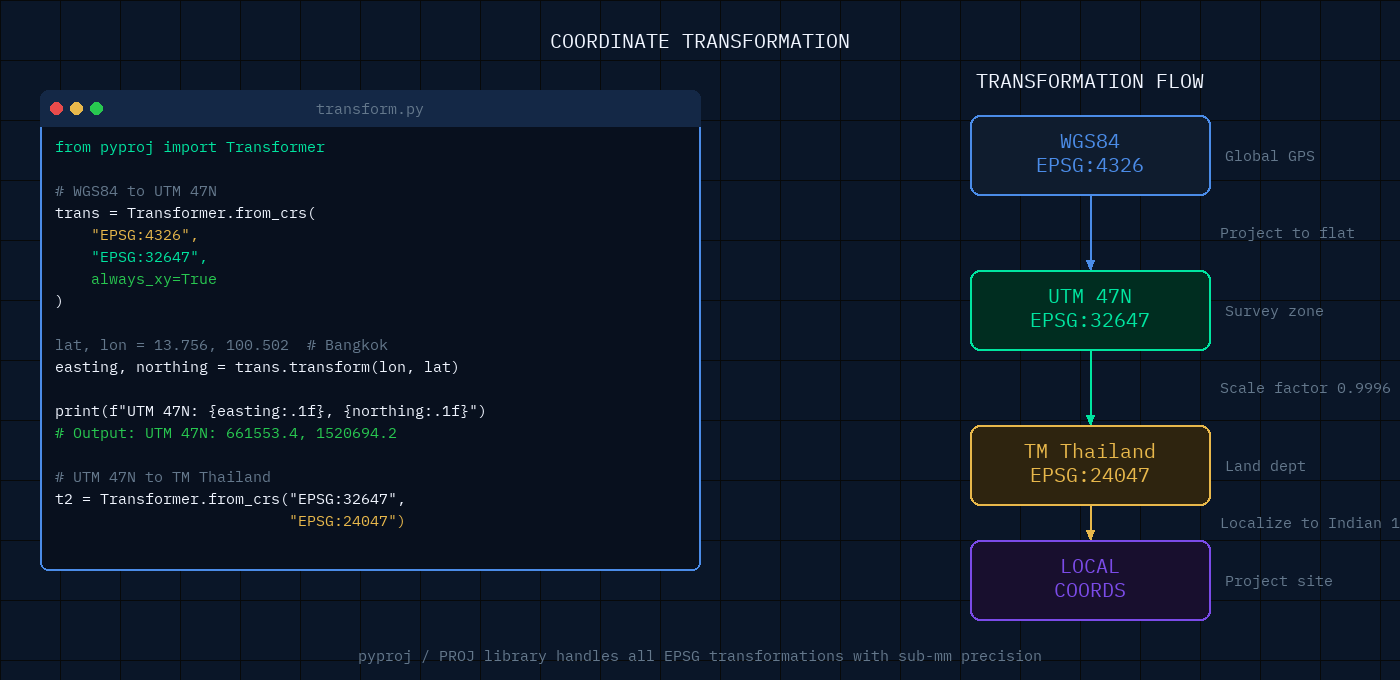This screenshot has height=680, width=1400.
Task: Click the LOCAL COORDS flow box
Action: point(1090,580)
